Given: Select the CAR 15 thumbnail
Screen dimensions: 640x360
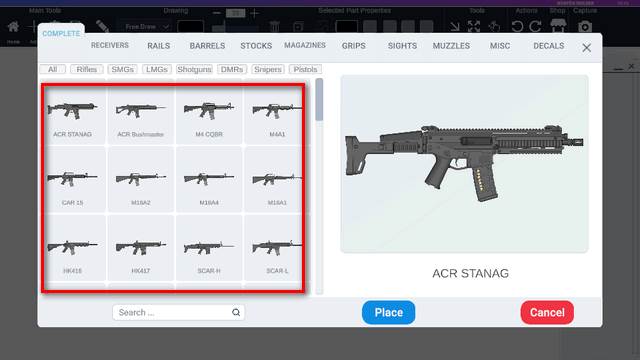Looking at the screenshot, I should coord(72,180).
